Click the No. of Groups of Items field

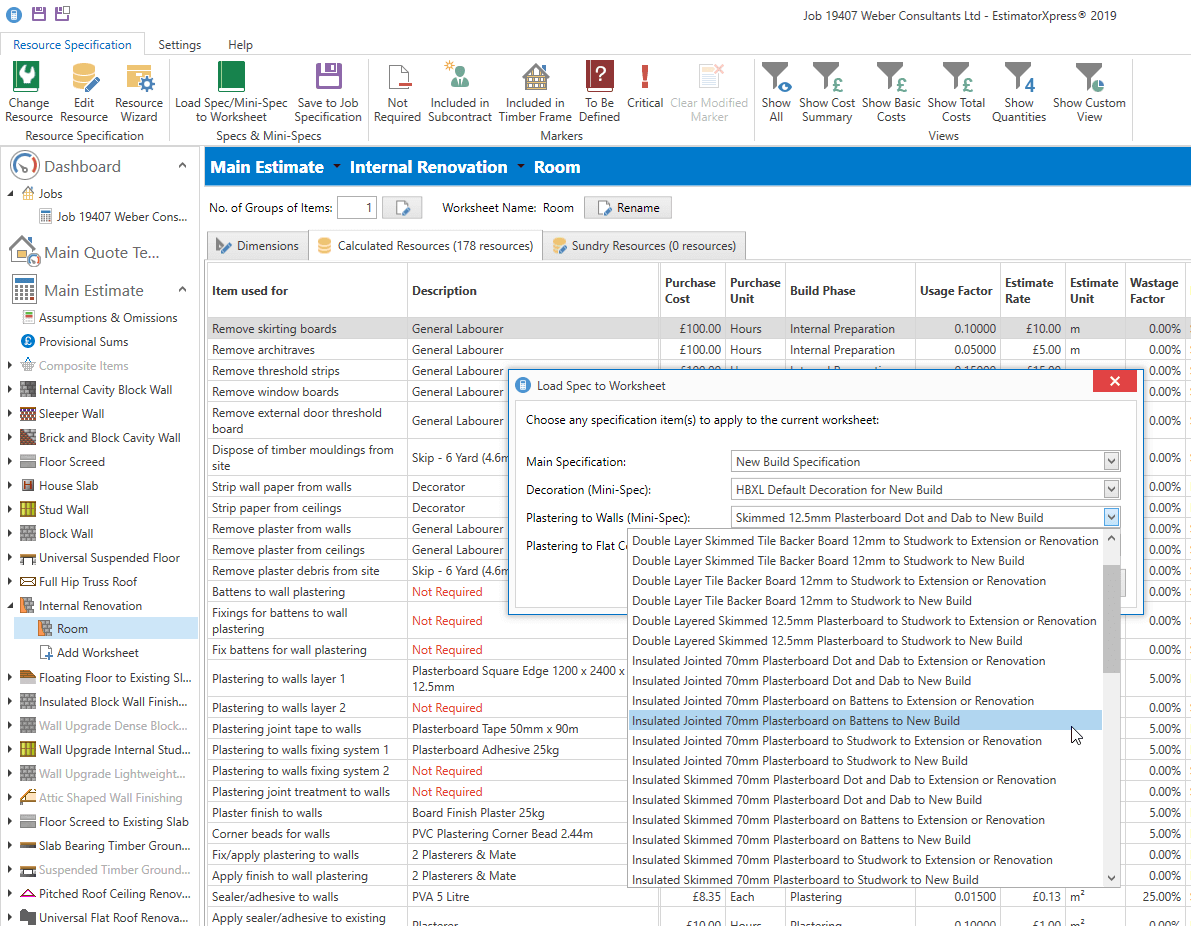pyautogui.click(x=356, y=207)
